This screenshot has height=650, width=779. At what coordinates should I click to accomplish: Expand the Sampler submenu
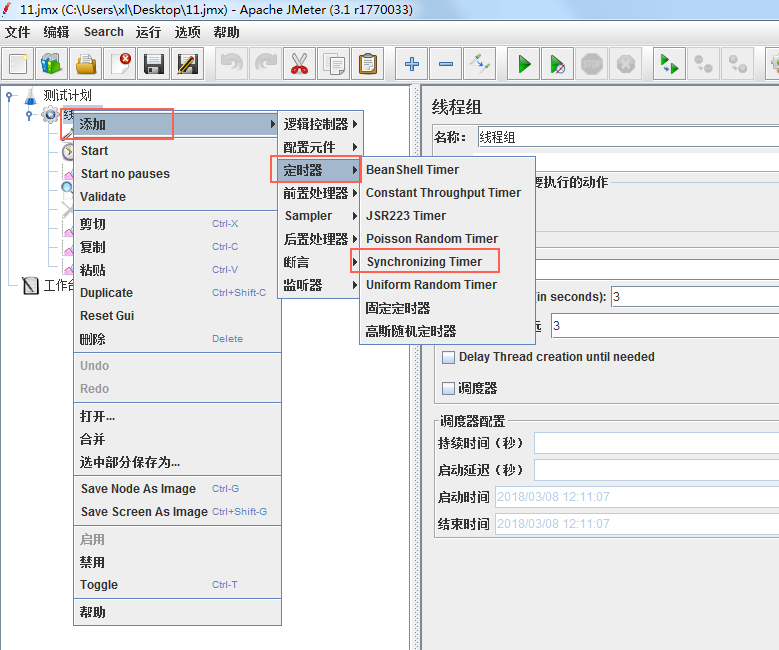click(x=320, y=216)
